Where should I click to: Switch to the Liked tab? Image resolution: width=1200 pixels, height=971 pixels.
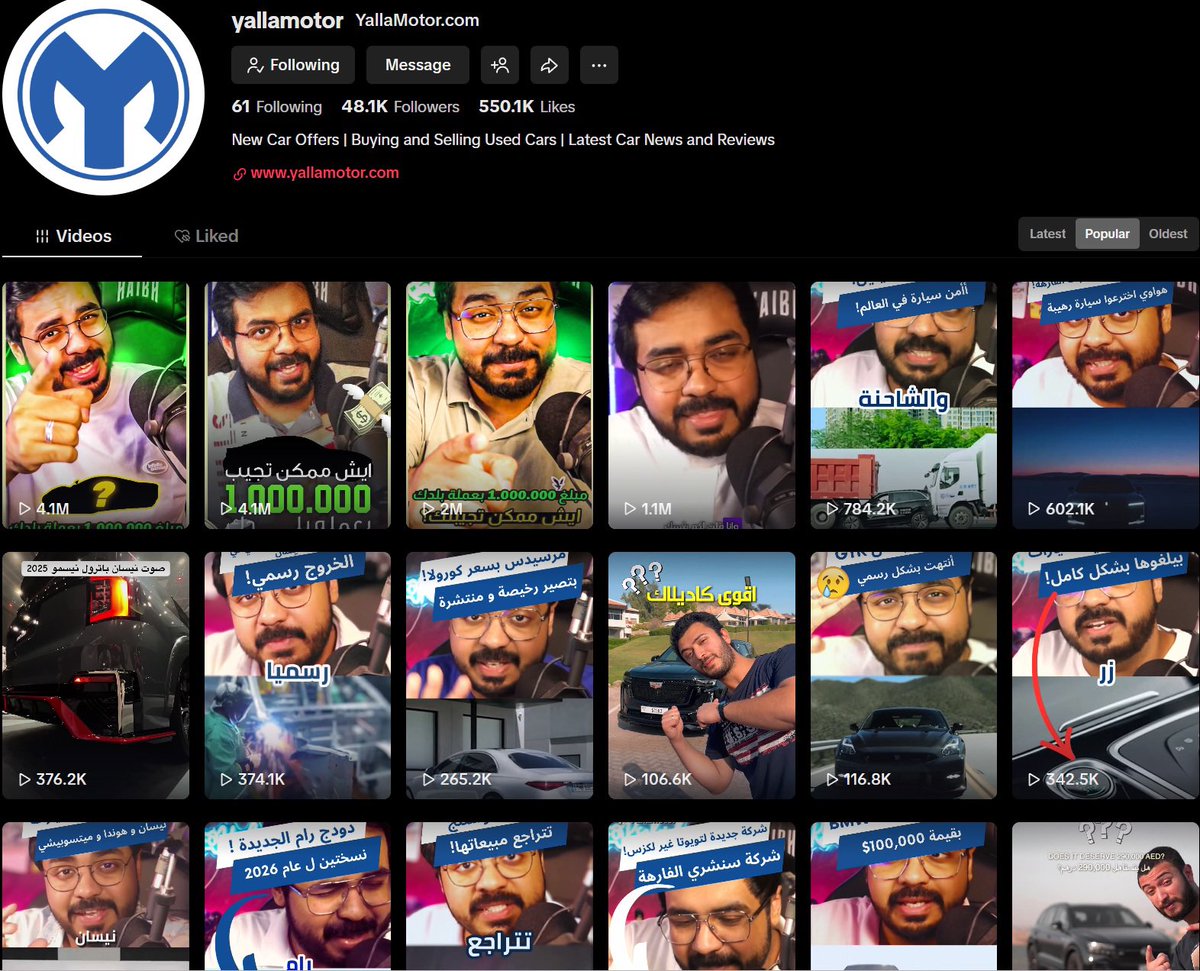pyautogui.click(x=206, y=236)
